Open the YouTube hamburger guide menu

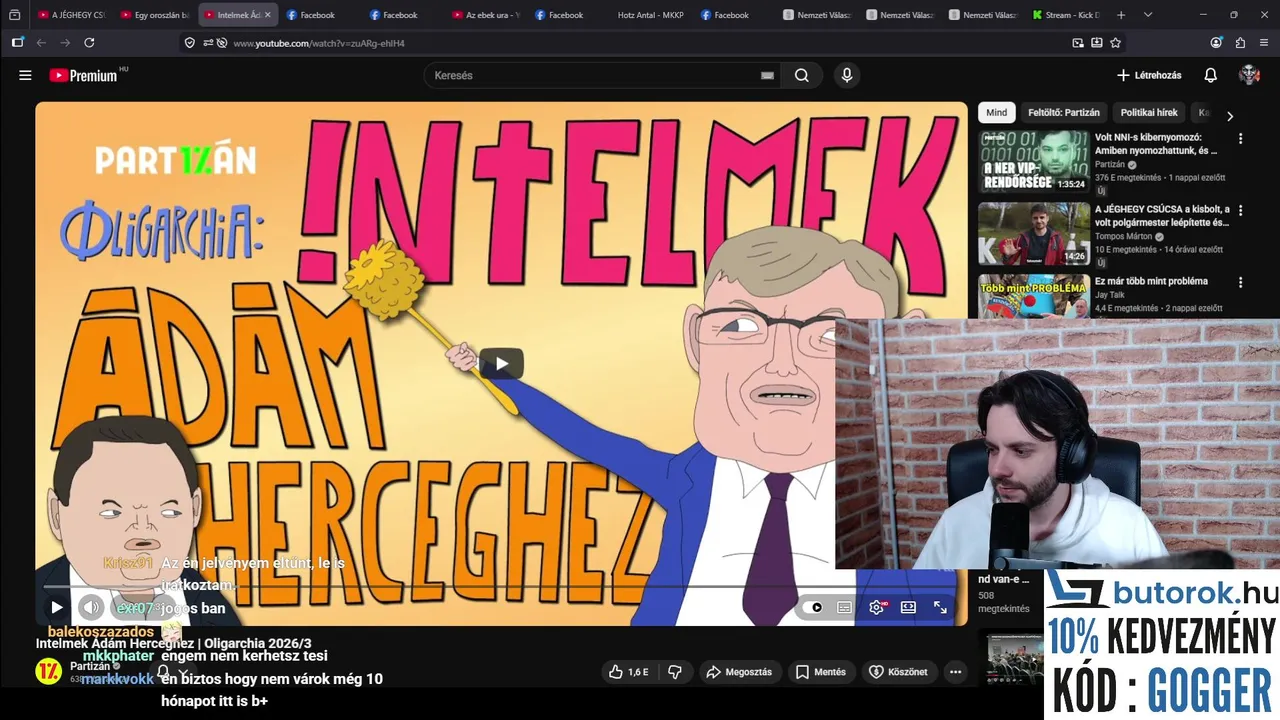25,75
